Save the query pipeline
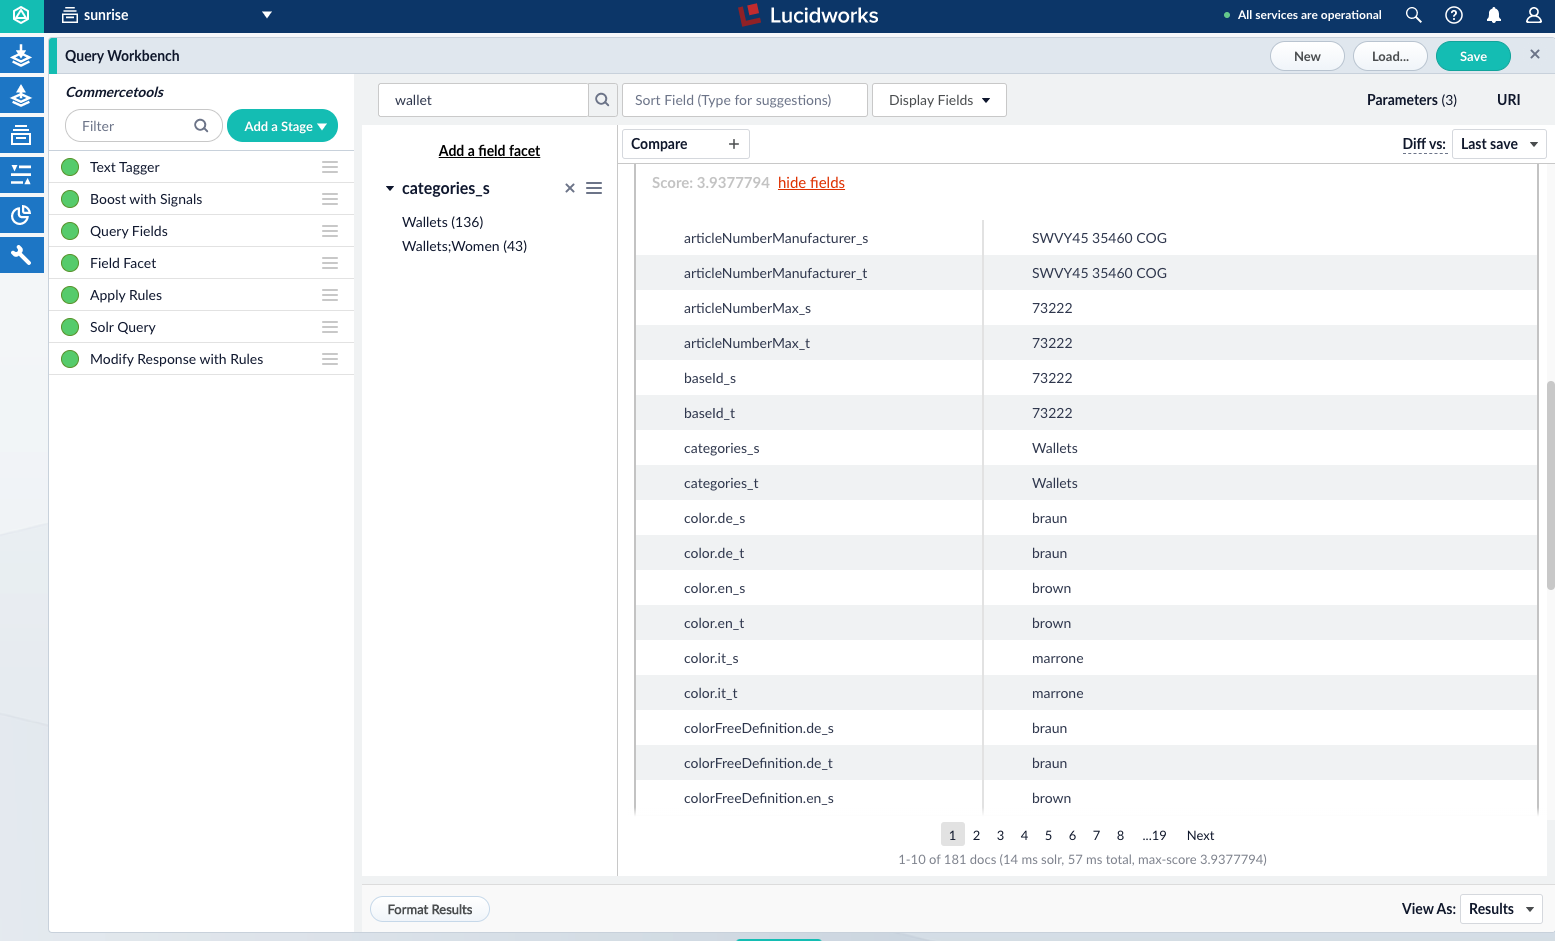1555x941 pixels. point(1473,56)
